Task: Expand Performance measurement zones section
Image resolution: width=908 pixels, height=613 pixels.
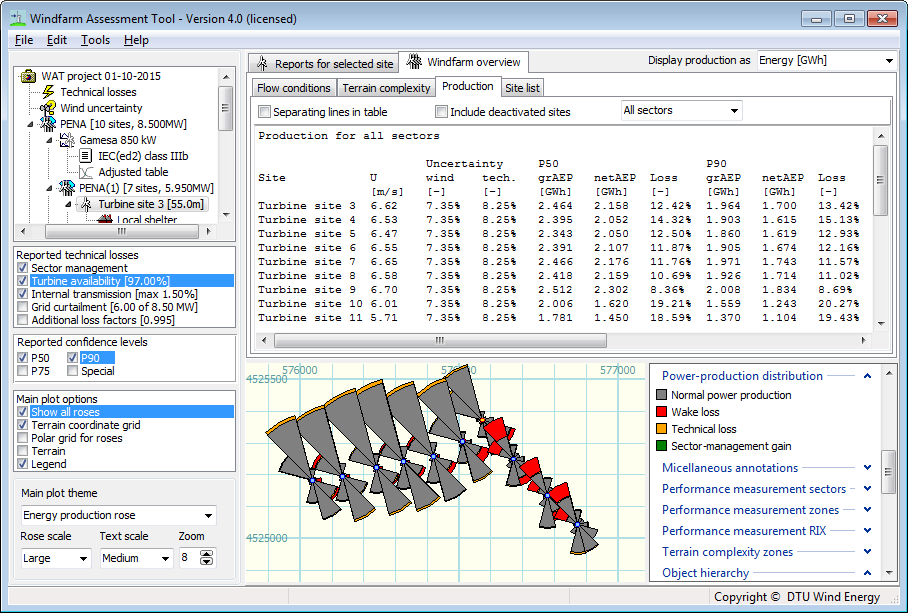Action: pos(867,509)
